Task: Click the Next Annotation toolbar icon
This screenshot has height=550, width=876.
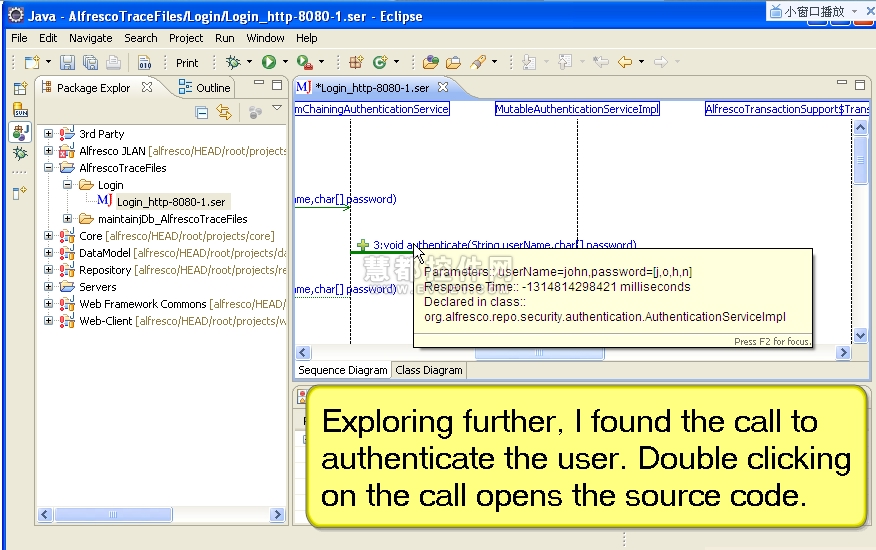Action: coord(529,62)
